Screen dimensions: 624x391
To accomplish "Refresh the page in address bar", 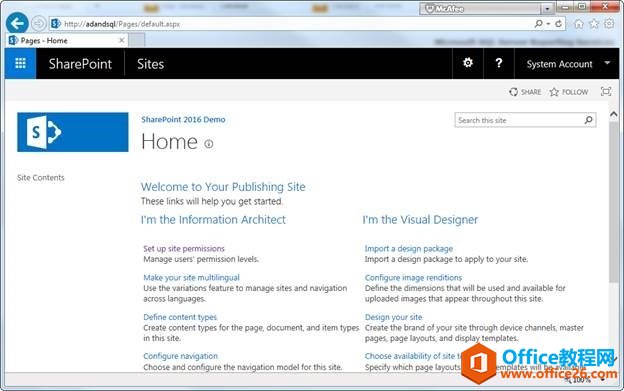I will click(x=558, y=24).
